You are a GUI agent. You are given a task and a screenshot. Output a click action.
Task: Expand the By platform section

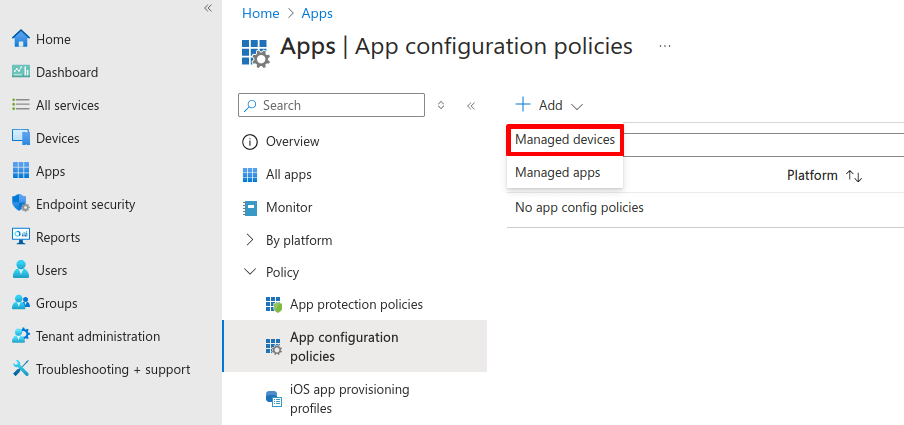(x=250, y=240)
